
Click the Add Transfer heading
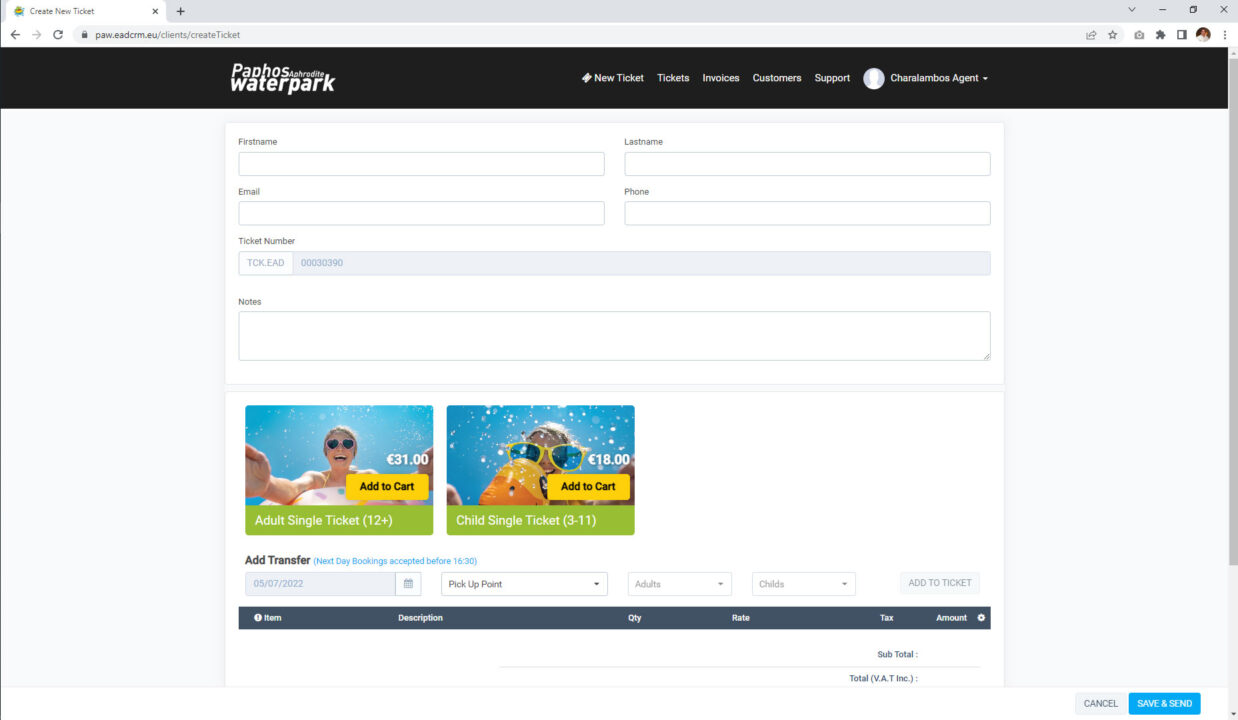[x=277, y=560]
